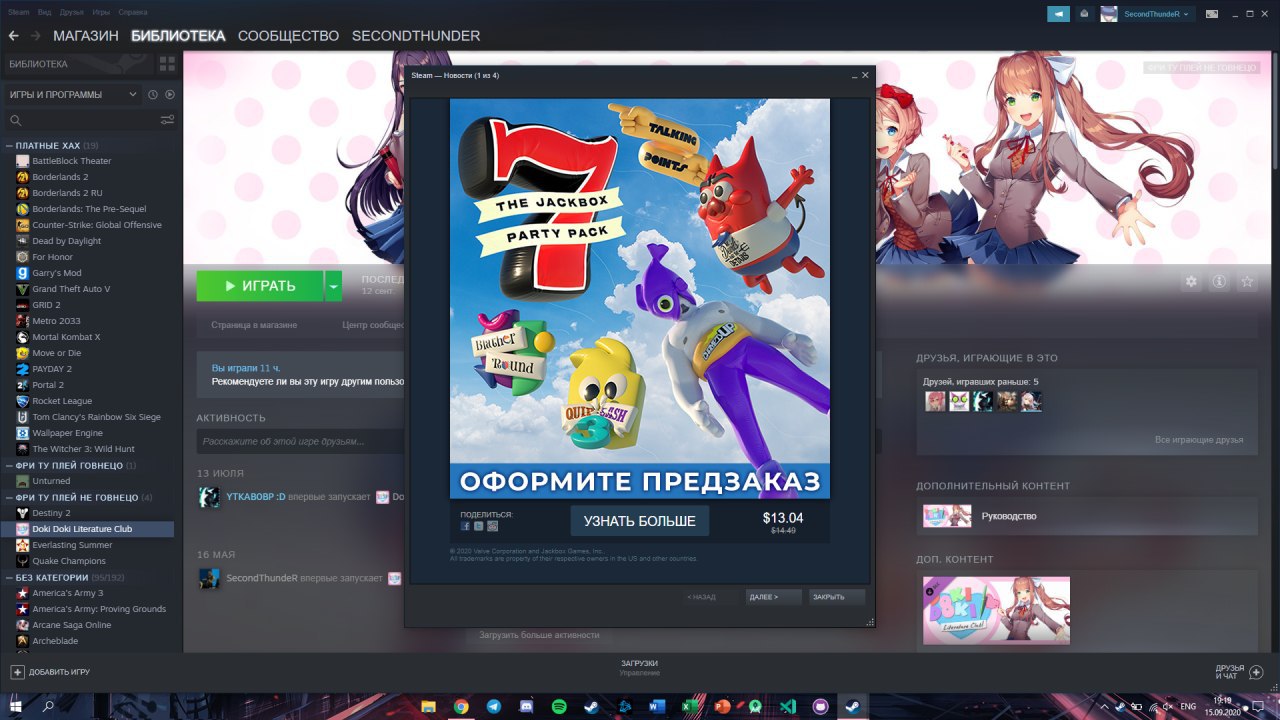Open Windows Start menu
The width and height of the screenshot is (1280, 720).
pos(16,706)
